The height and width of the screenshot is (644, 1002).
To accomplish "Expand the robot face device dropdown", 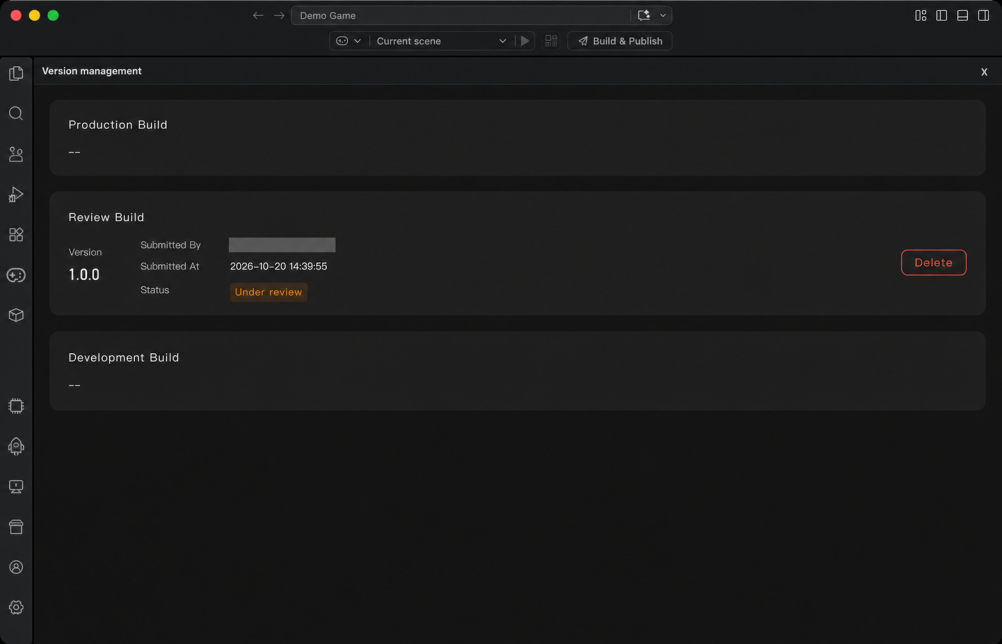I will point(349,41).
